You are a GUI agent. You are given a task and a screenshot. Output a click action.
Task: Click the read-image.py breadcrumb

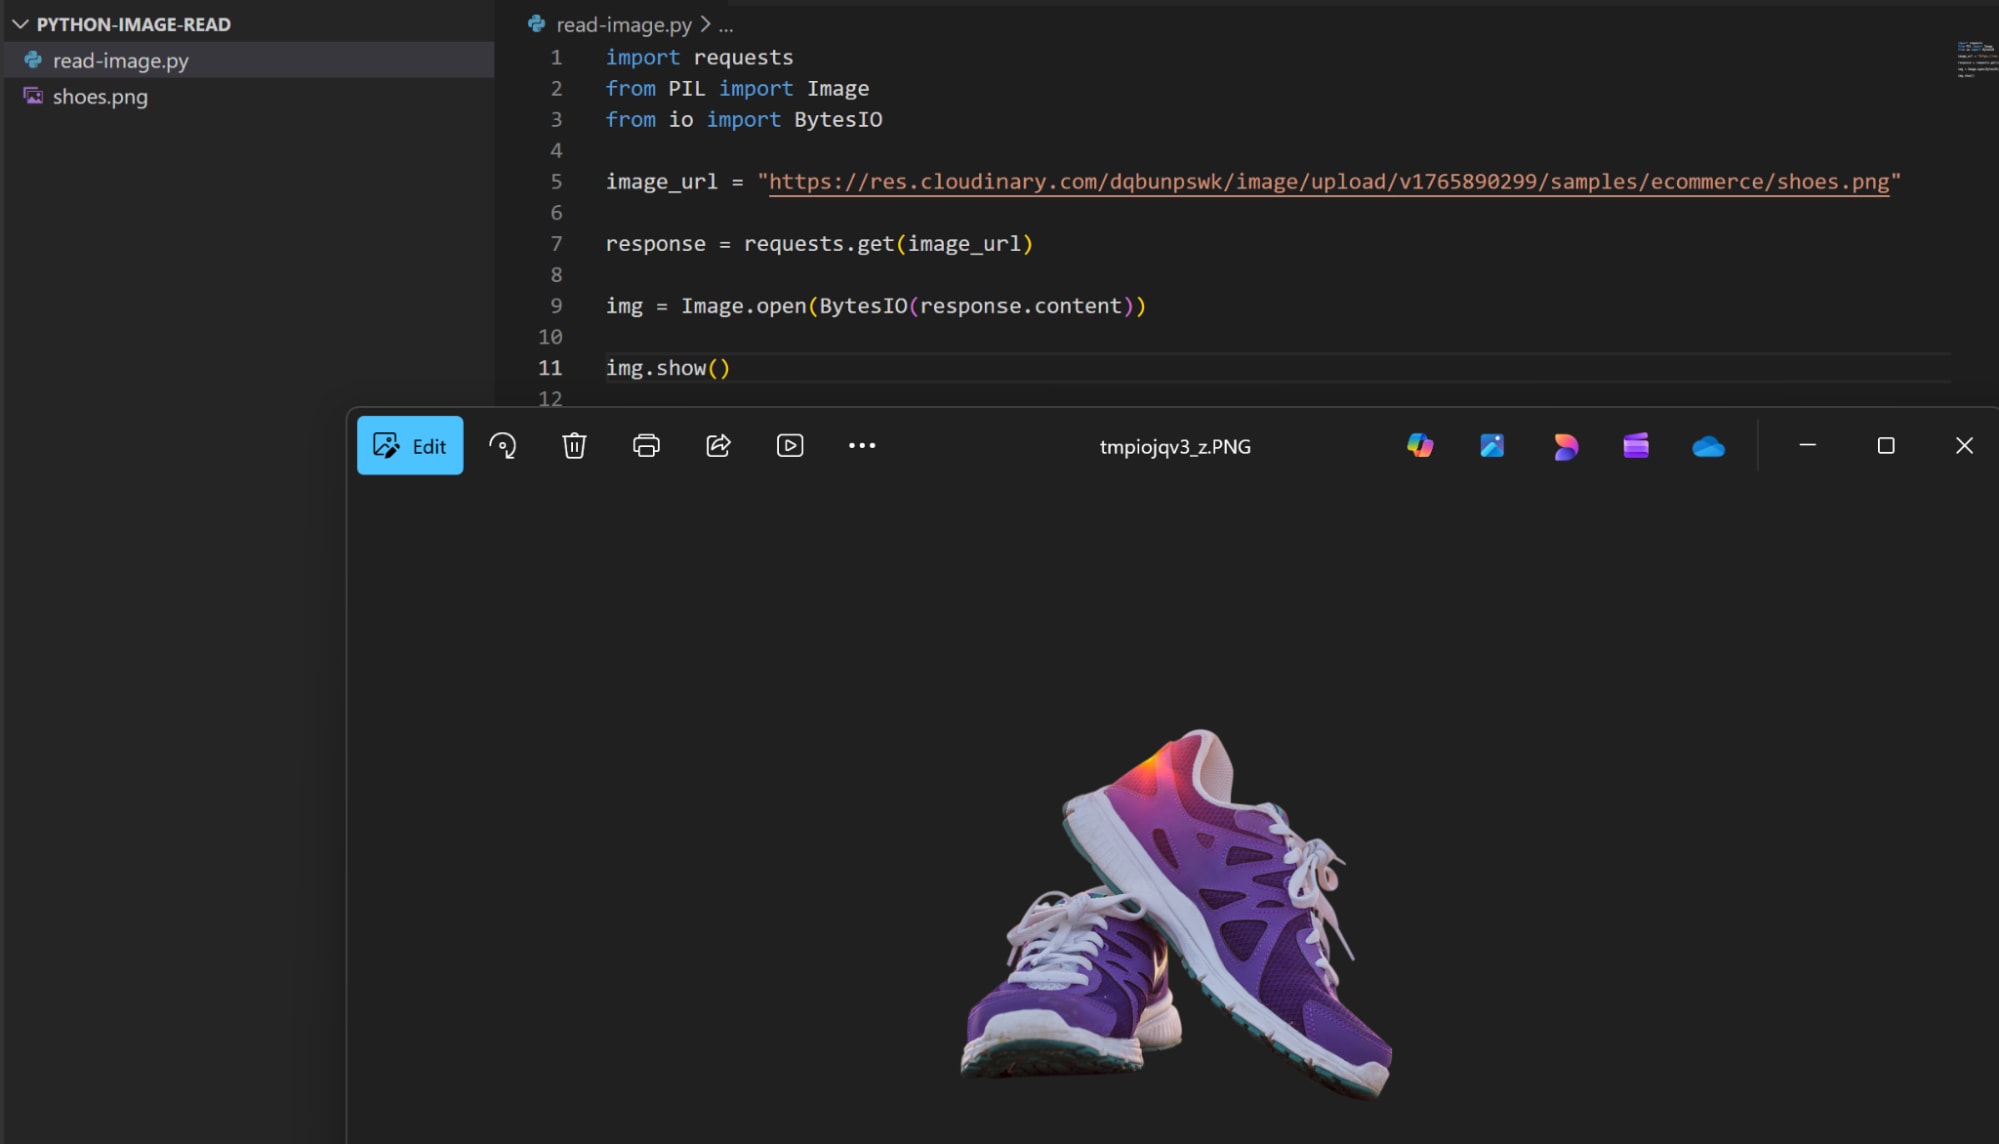623,25
